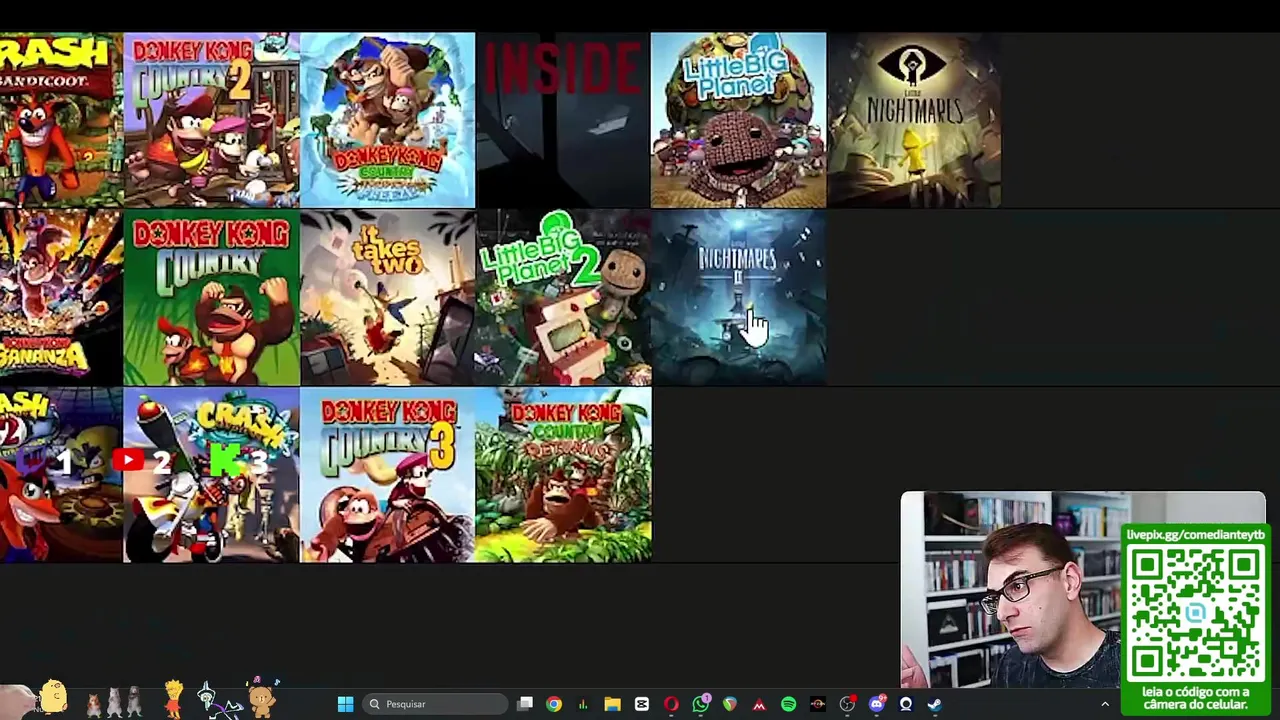Image resolution: width=1280 pixels, height=720 pixels.
Task: Select the original Donkey Kong Country cover
Action: (x=211, y=297)
